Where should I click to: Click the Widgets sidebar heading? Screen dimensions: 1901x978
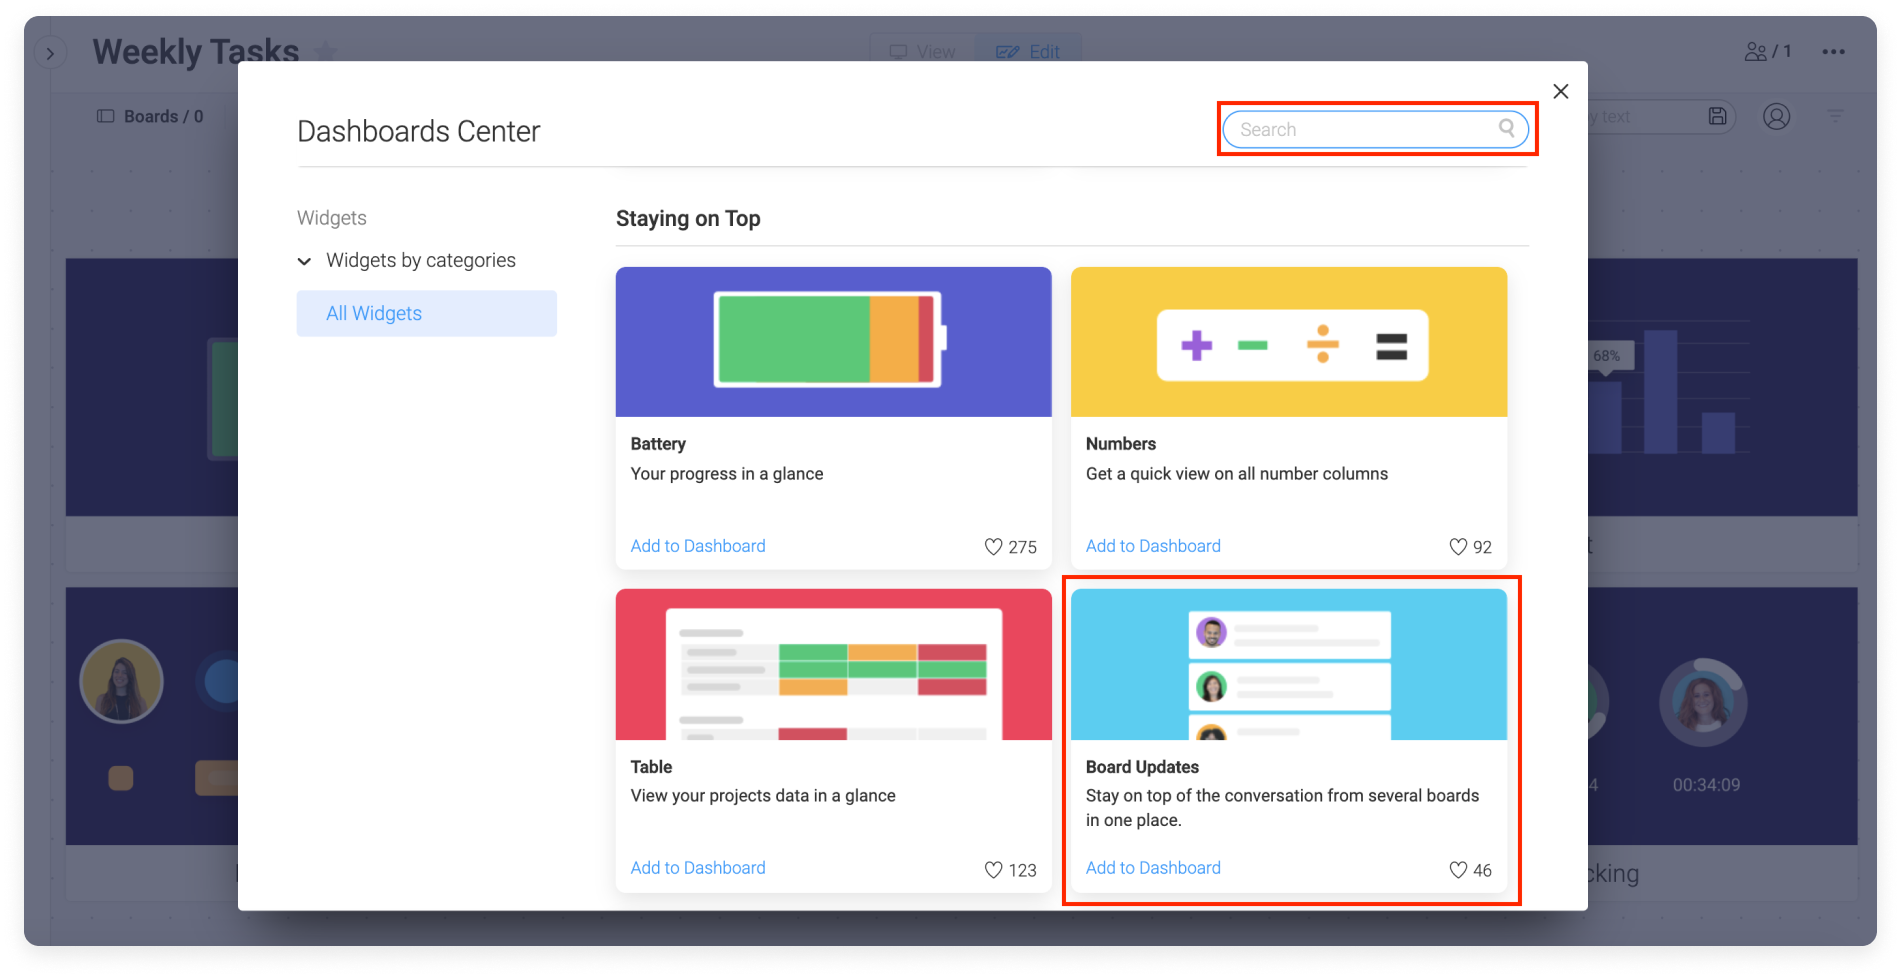[x=332, y=218]
